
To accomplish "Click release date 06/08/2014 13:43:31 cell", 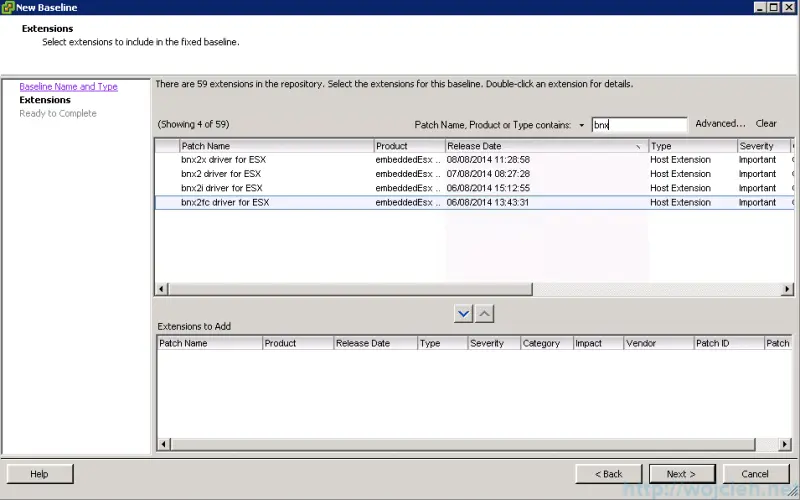I will click(x=488, y=203).
